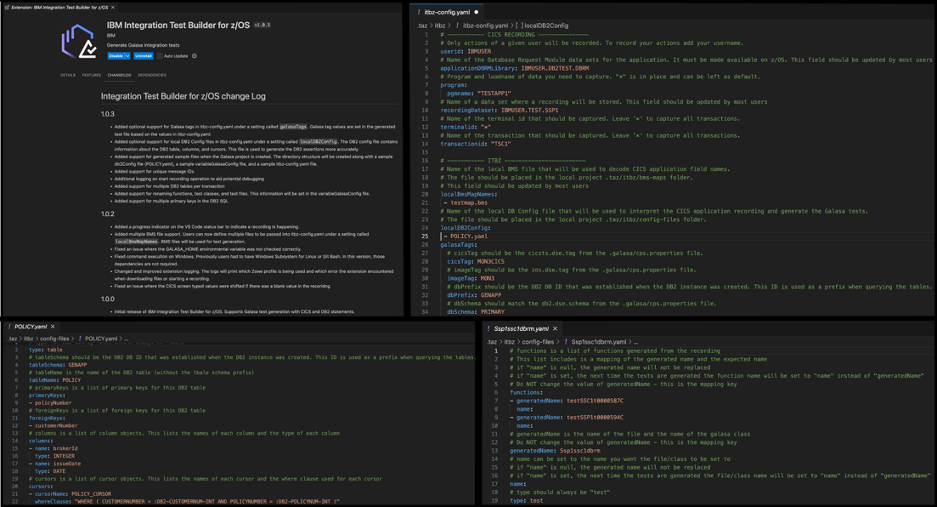
Task: Click POLICY.yaml in the bottom-left breadcrumb
Action: click(x=100, y=339)
